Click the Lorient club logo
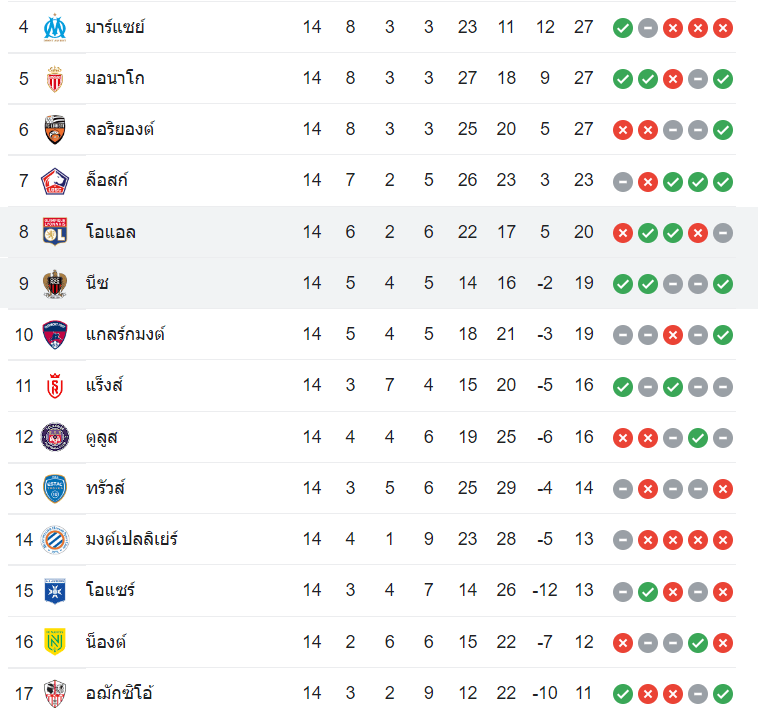This screenshot has height=708, width=758. (x=55, y=129)
